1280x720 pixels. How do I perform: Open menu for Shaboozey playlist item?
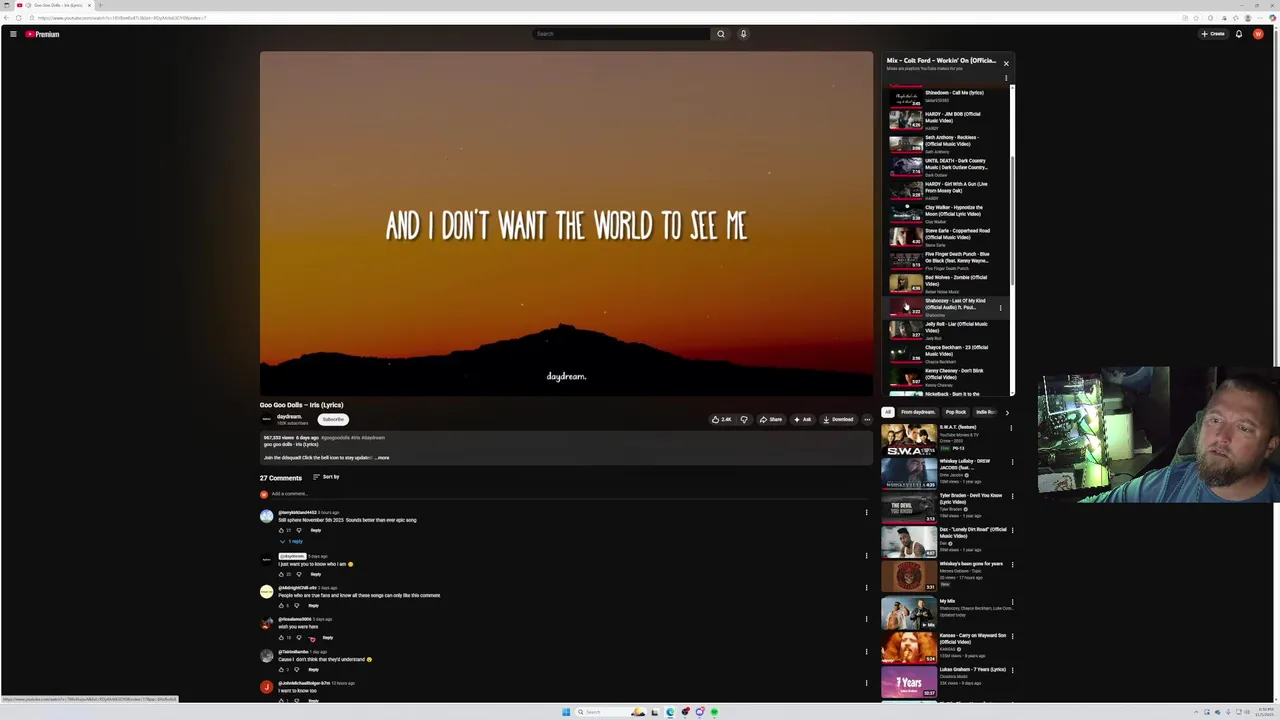pos(1000,307)
